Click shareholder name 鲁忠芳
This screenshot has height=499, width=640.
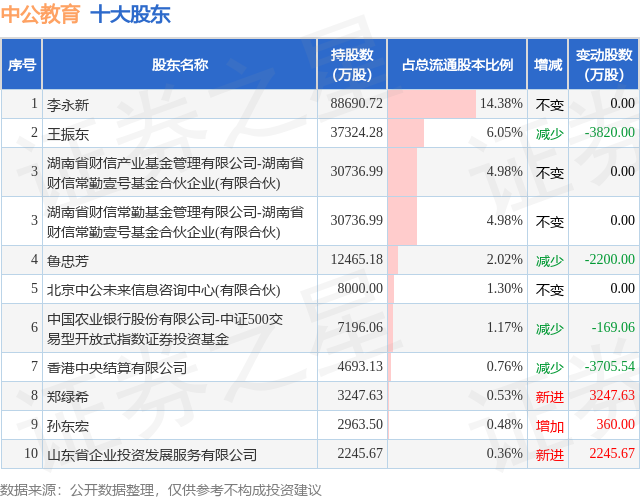coord(68,261)
